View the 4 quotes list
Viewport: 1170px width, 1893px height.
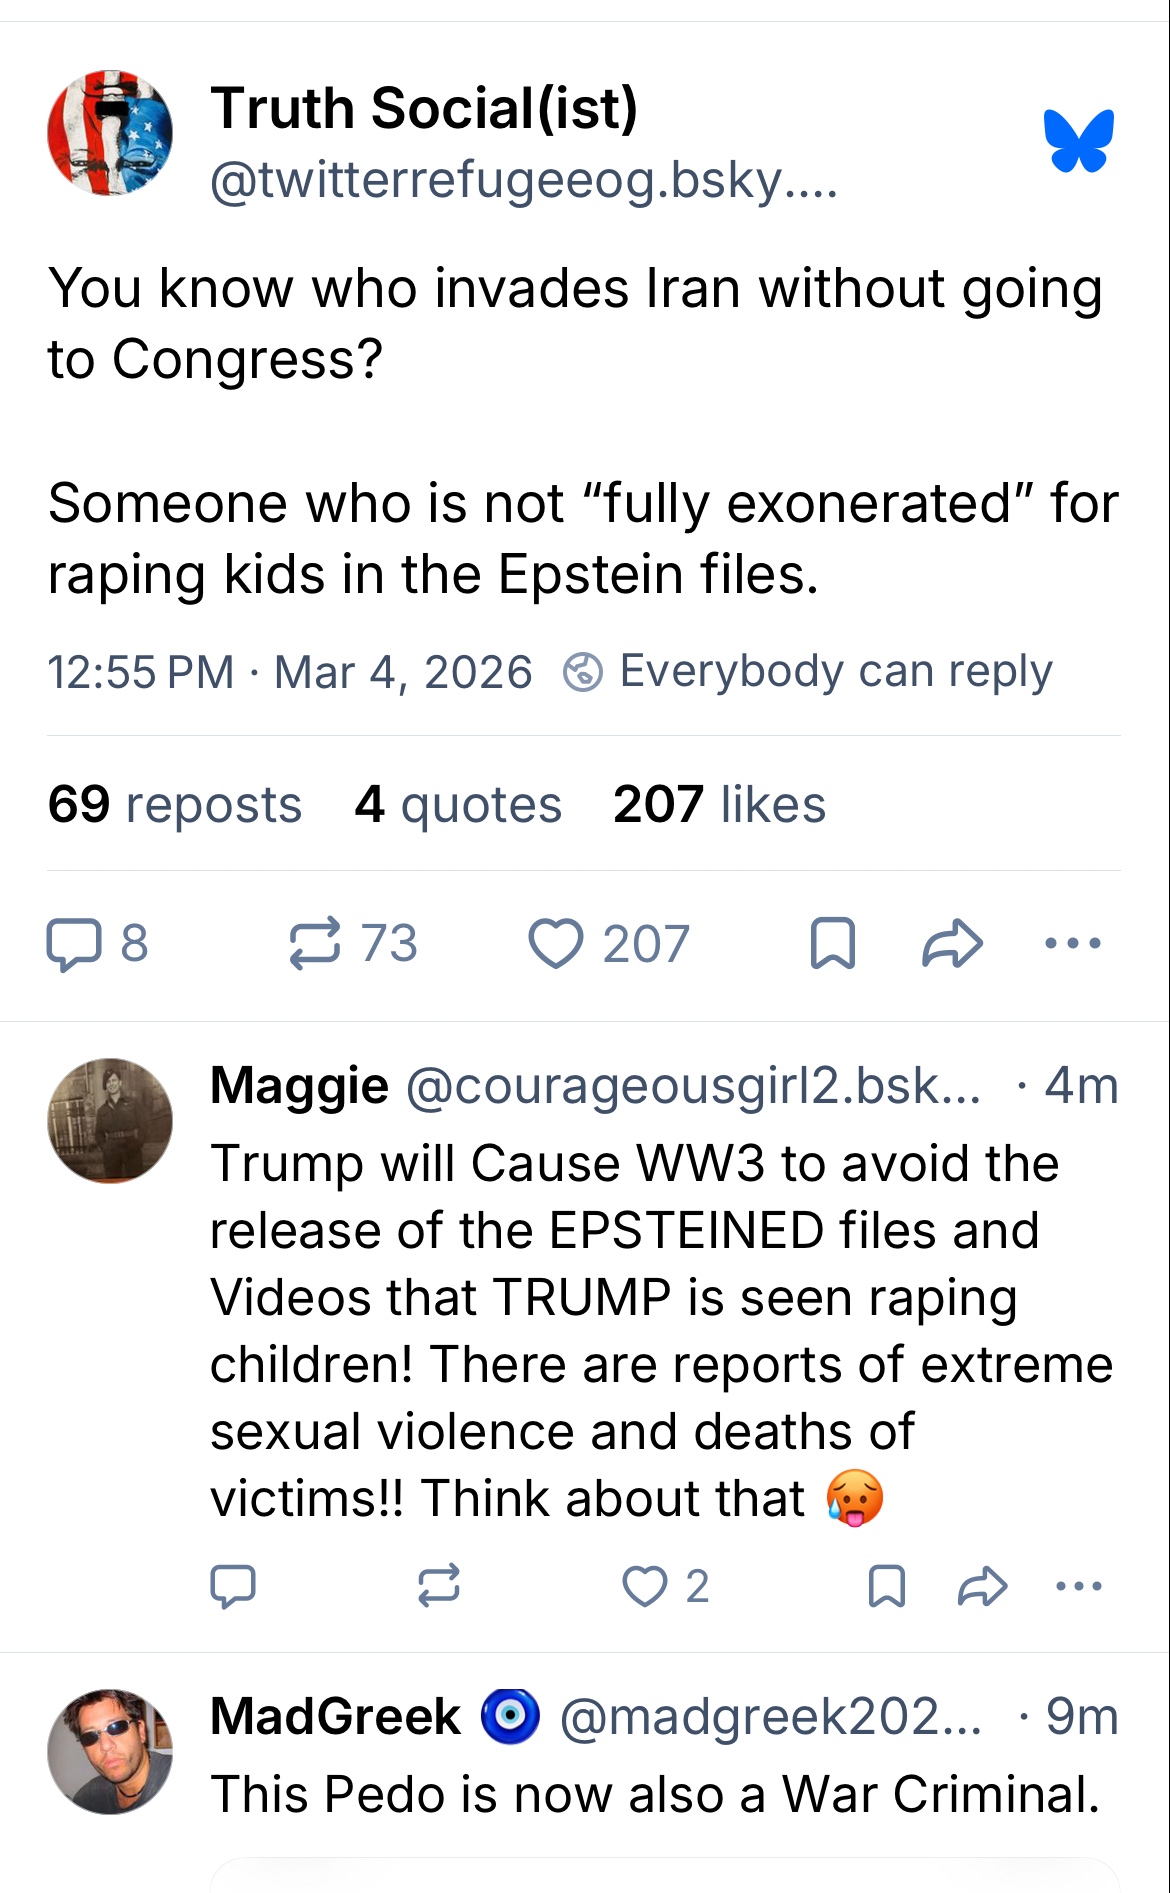coord(458,805)
